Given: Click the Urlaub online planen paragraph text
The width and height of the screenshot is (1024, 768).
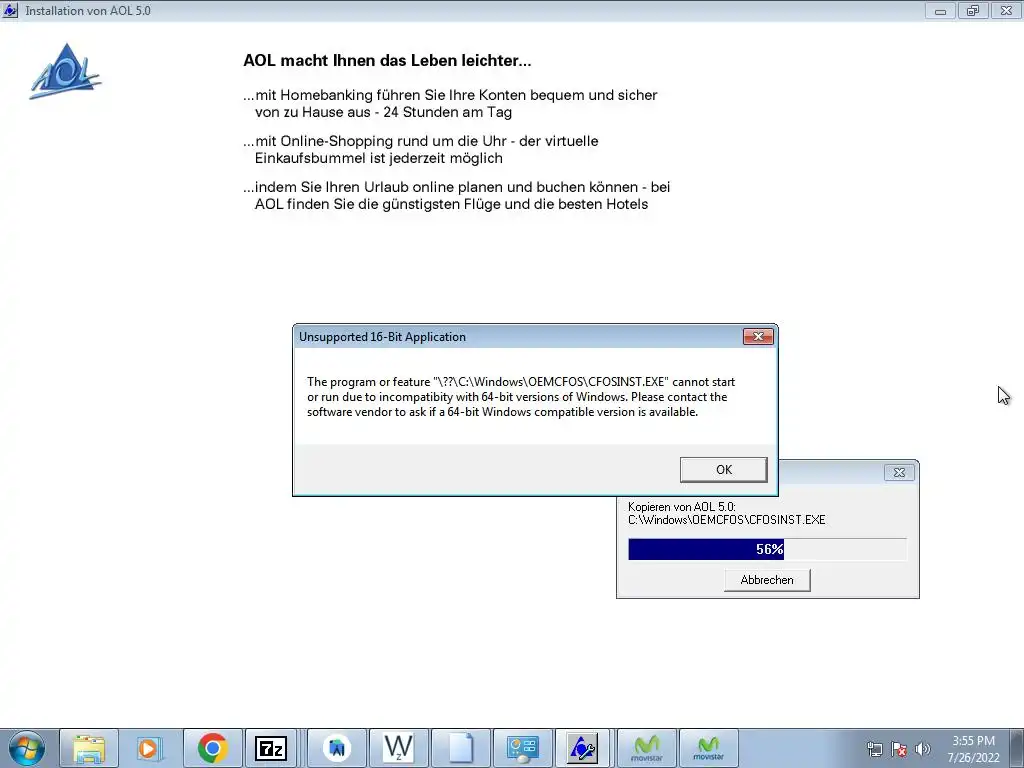Looking at the screenshot, I should tap(456, 195).
